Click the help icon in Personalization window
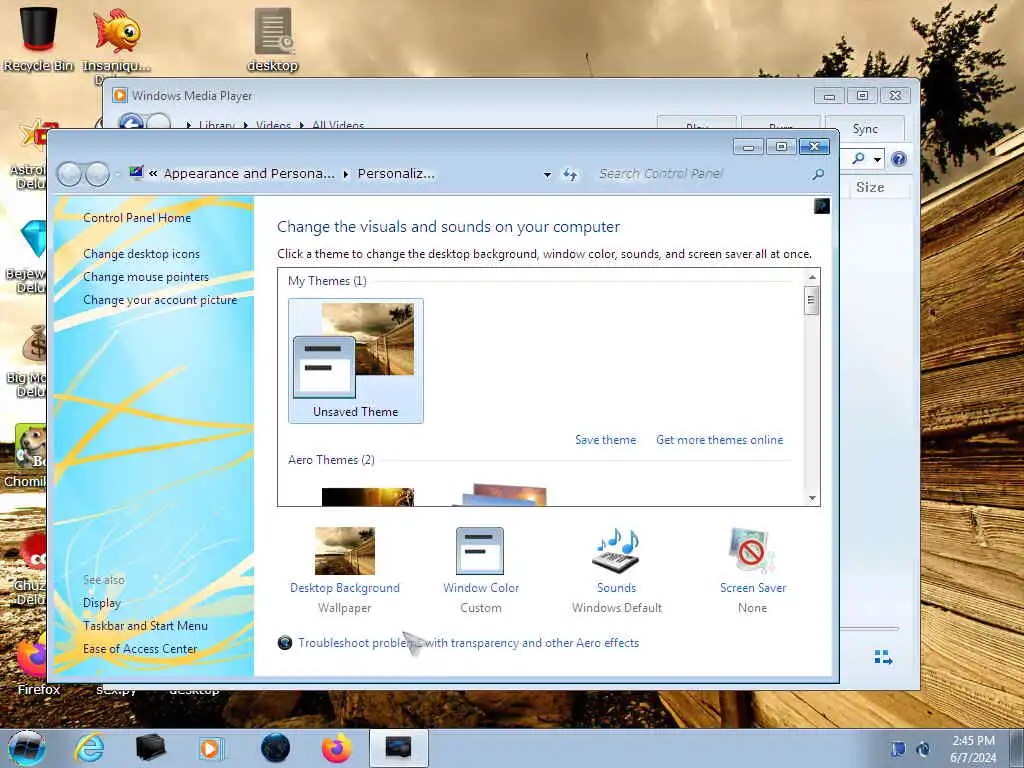1024x768 pixels. click(x=822, y=206)
